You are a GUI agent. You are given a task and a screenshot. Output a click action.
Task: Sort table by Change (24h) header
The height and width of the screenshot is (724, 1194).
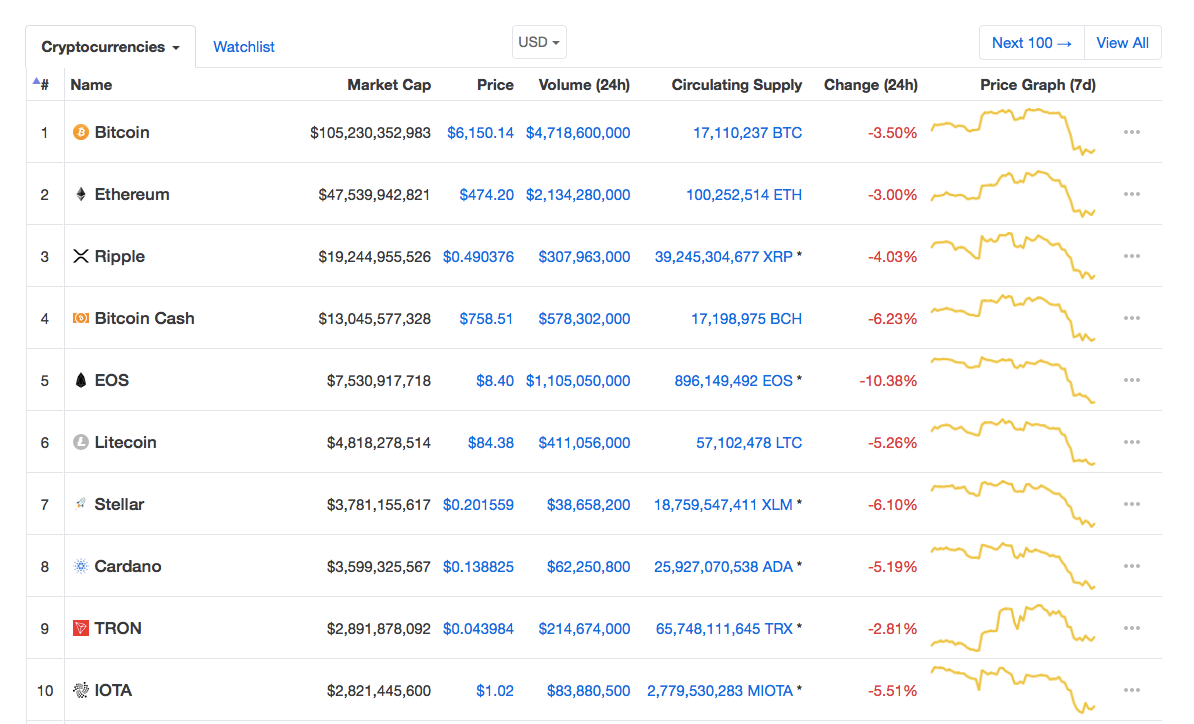(x=870, y=85)
